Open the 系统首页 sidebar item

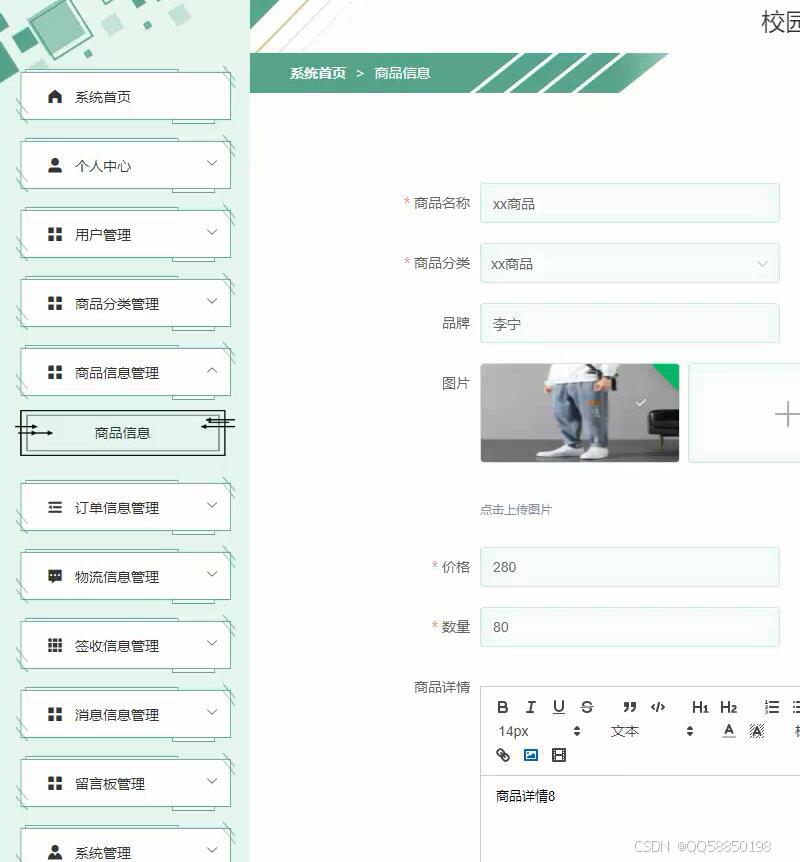point(125,96)
